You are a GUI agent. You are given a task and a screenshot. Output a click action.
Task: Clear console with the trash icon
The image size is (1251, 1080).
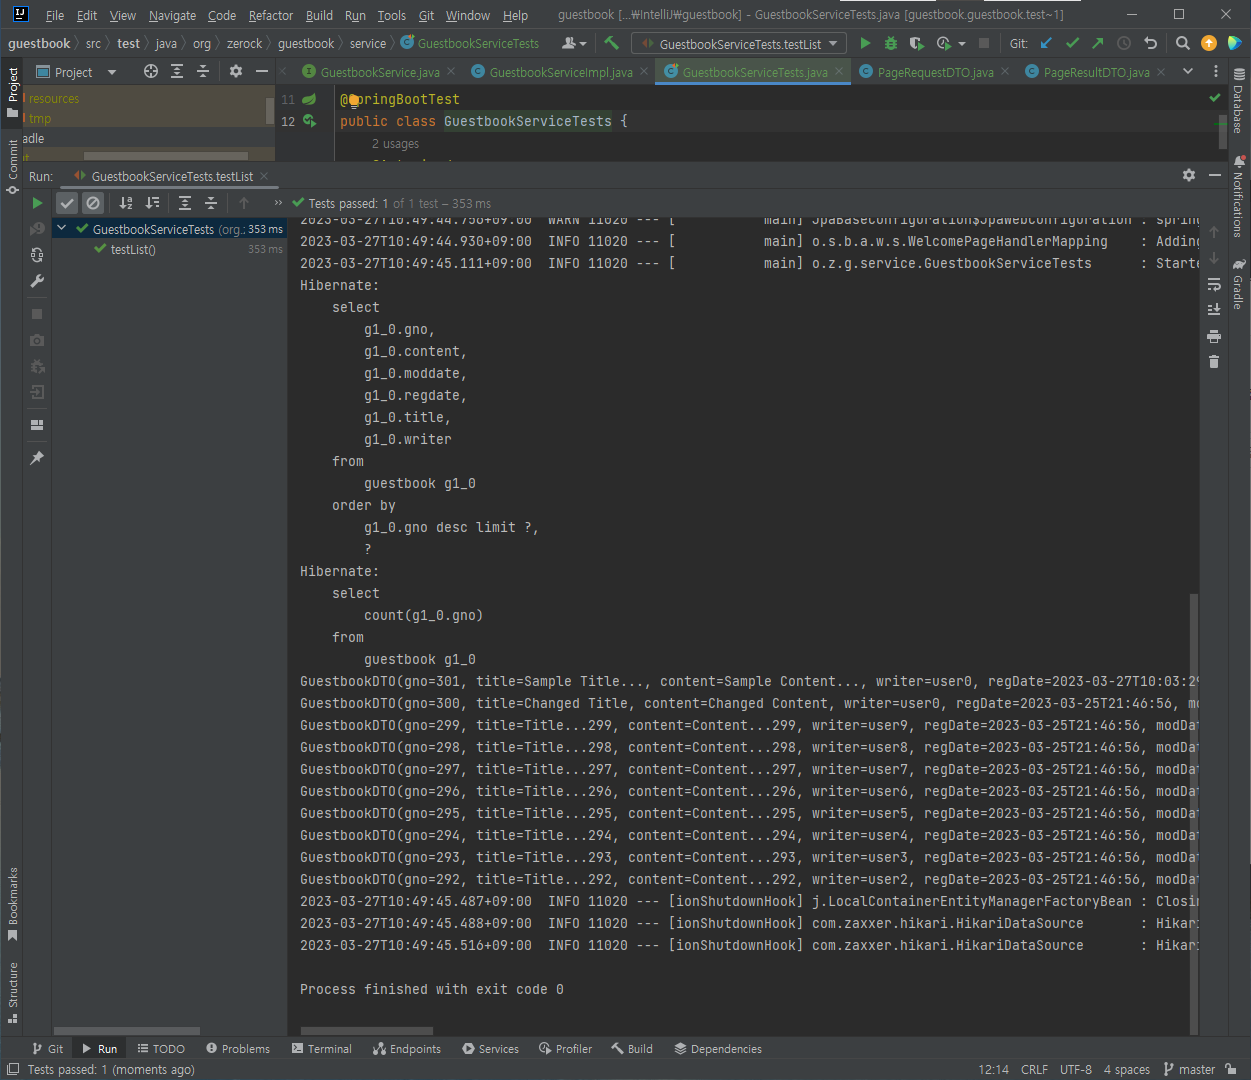1214,362
